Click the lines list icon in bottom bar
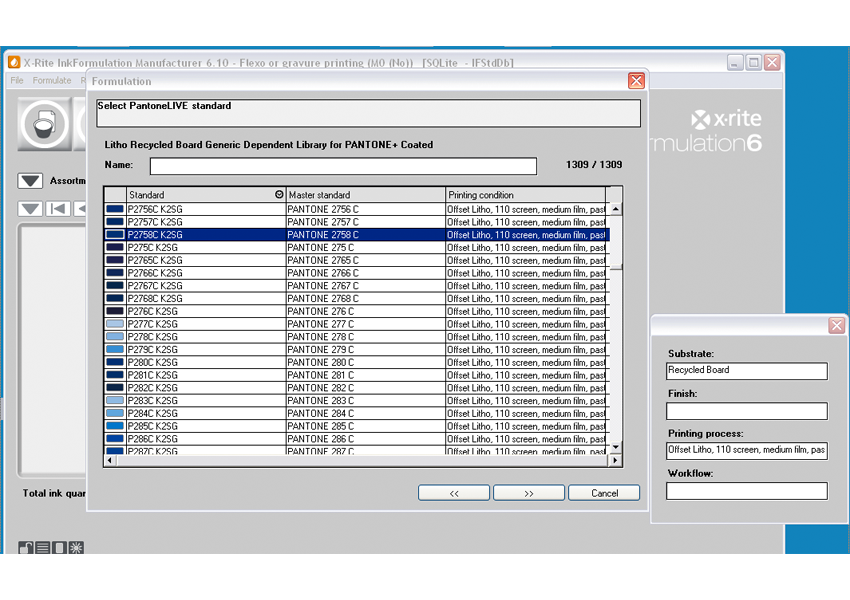 [43, 547]
